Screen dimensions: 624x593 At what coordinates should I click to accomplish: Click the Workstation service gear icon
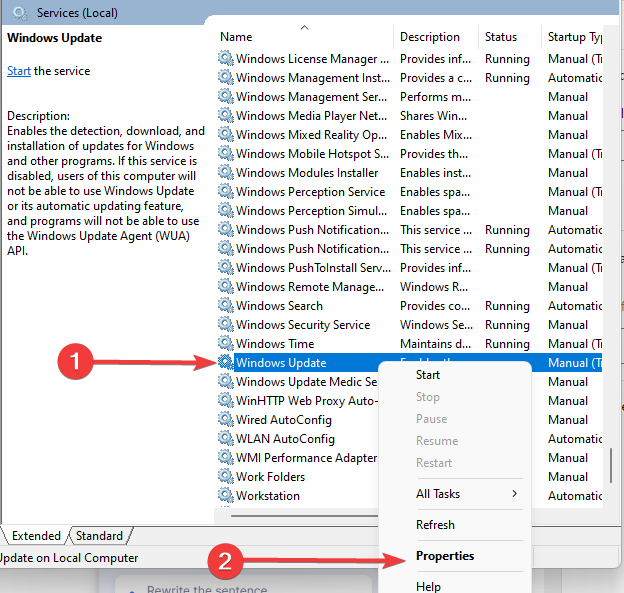pyautogui.click(x=226, y=495)
